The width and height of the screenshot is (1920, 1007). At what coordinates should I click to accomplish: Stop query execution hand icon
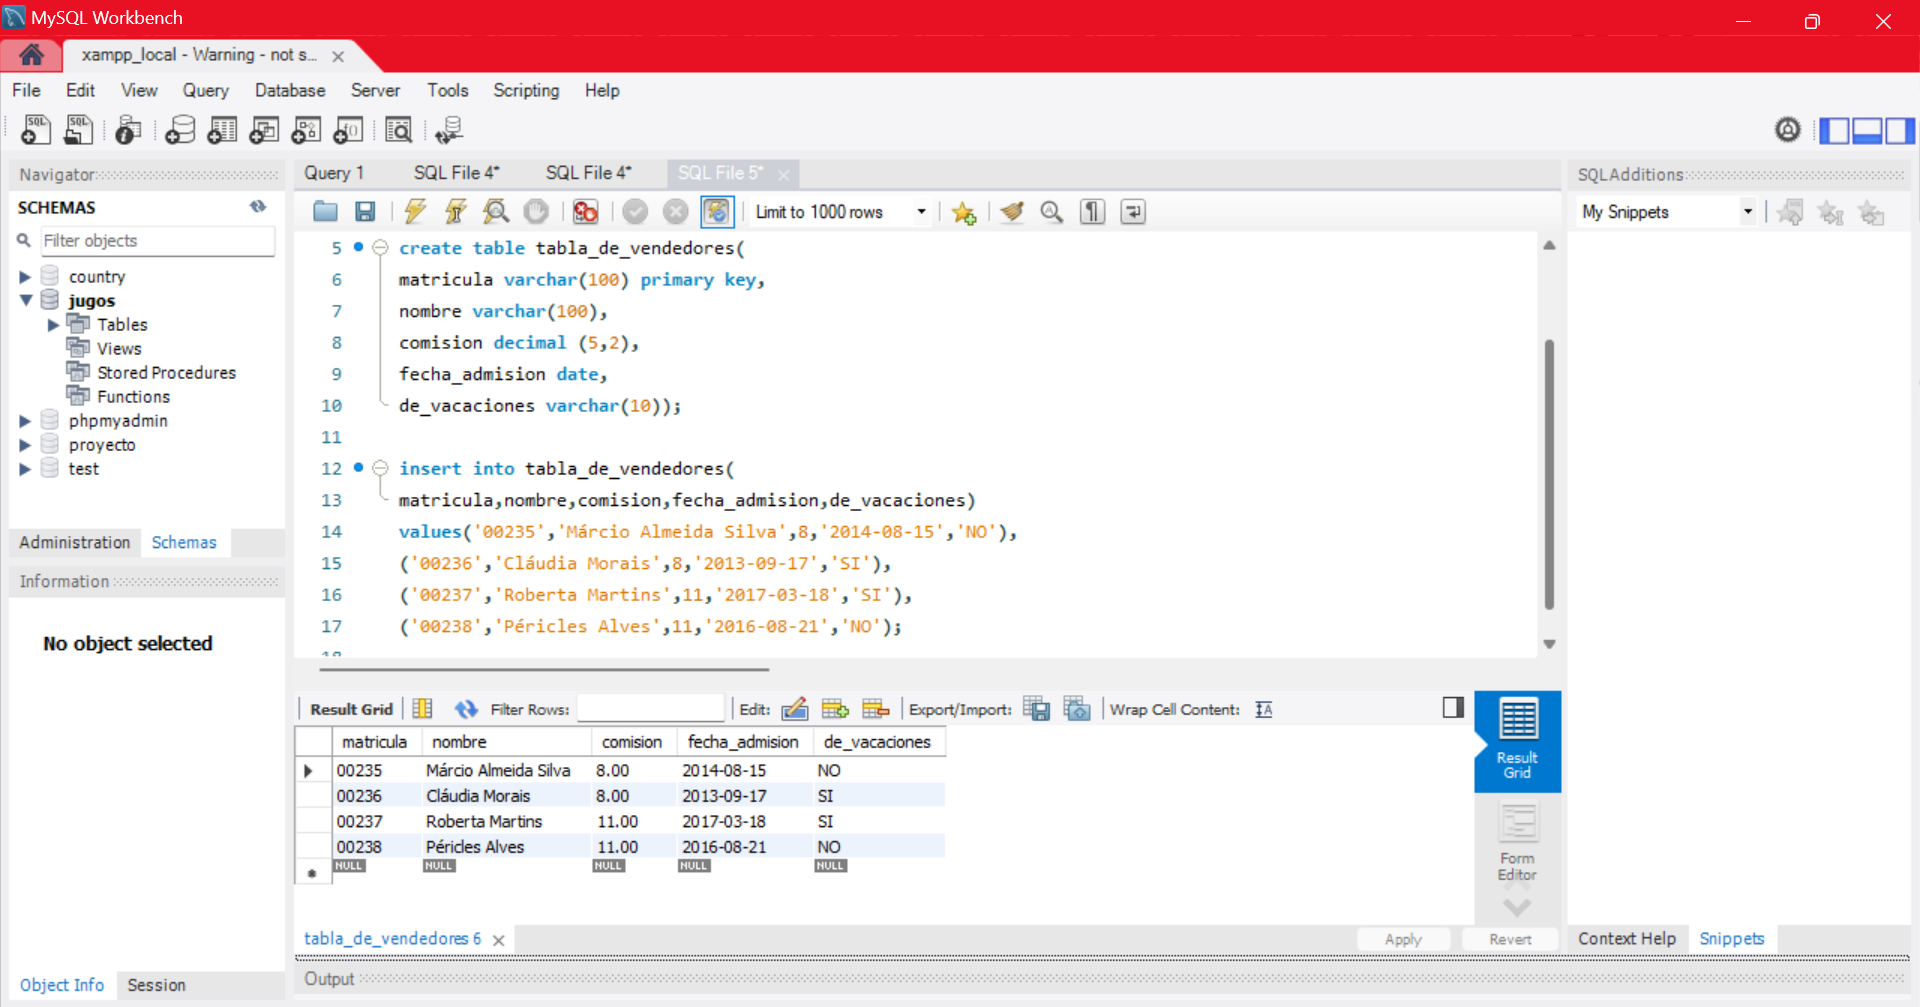coord(536,211)
